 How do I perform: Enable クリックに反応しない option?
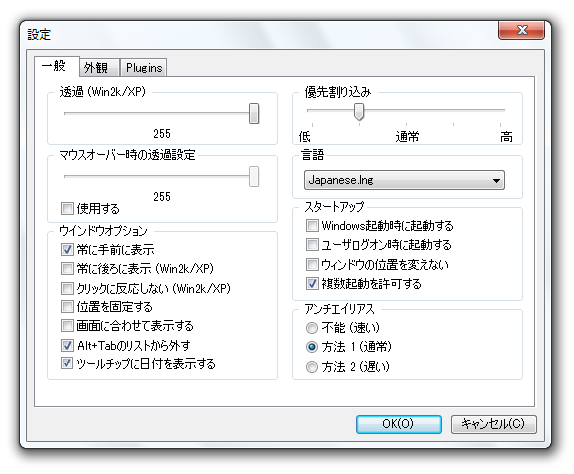(67, 288)
